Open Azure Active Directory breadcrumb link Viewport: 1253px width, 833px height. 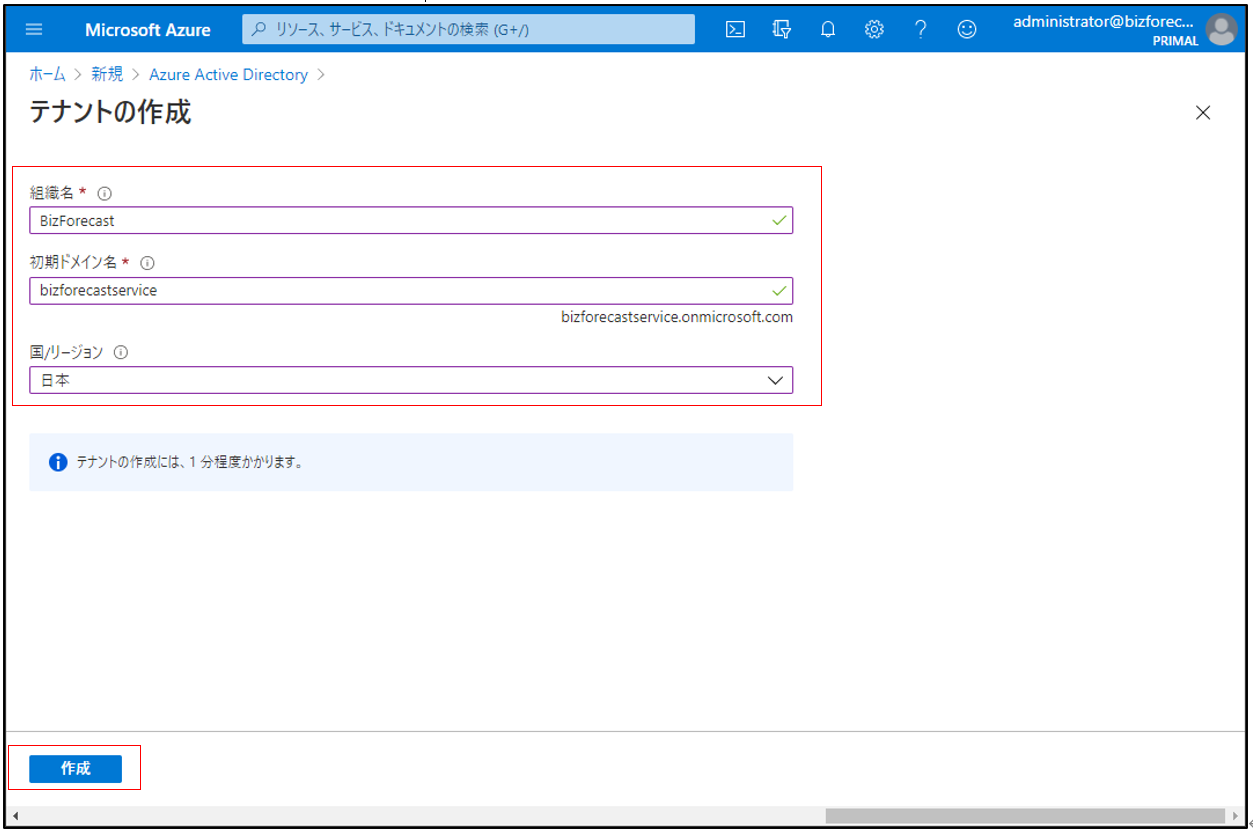click(x=228, y=75)
